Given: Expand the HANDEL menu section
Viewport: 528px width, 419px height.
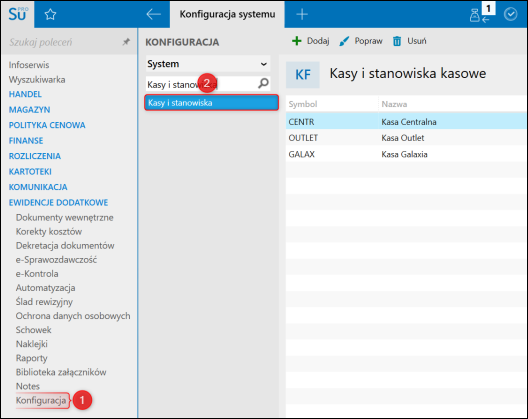Looking at the screenshot, I should tap(25, 94).
